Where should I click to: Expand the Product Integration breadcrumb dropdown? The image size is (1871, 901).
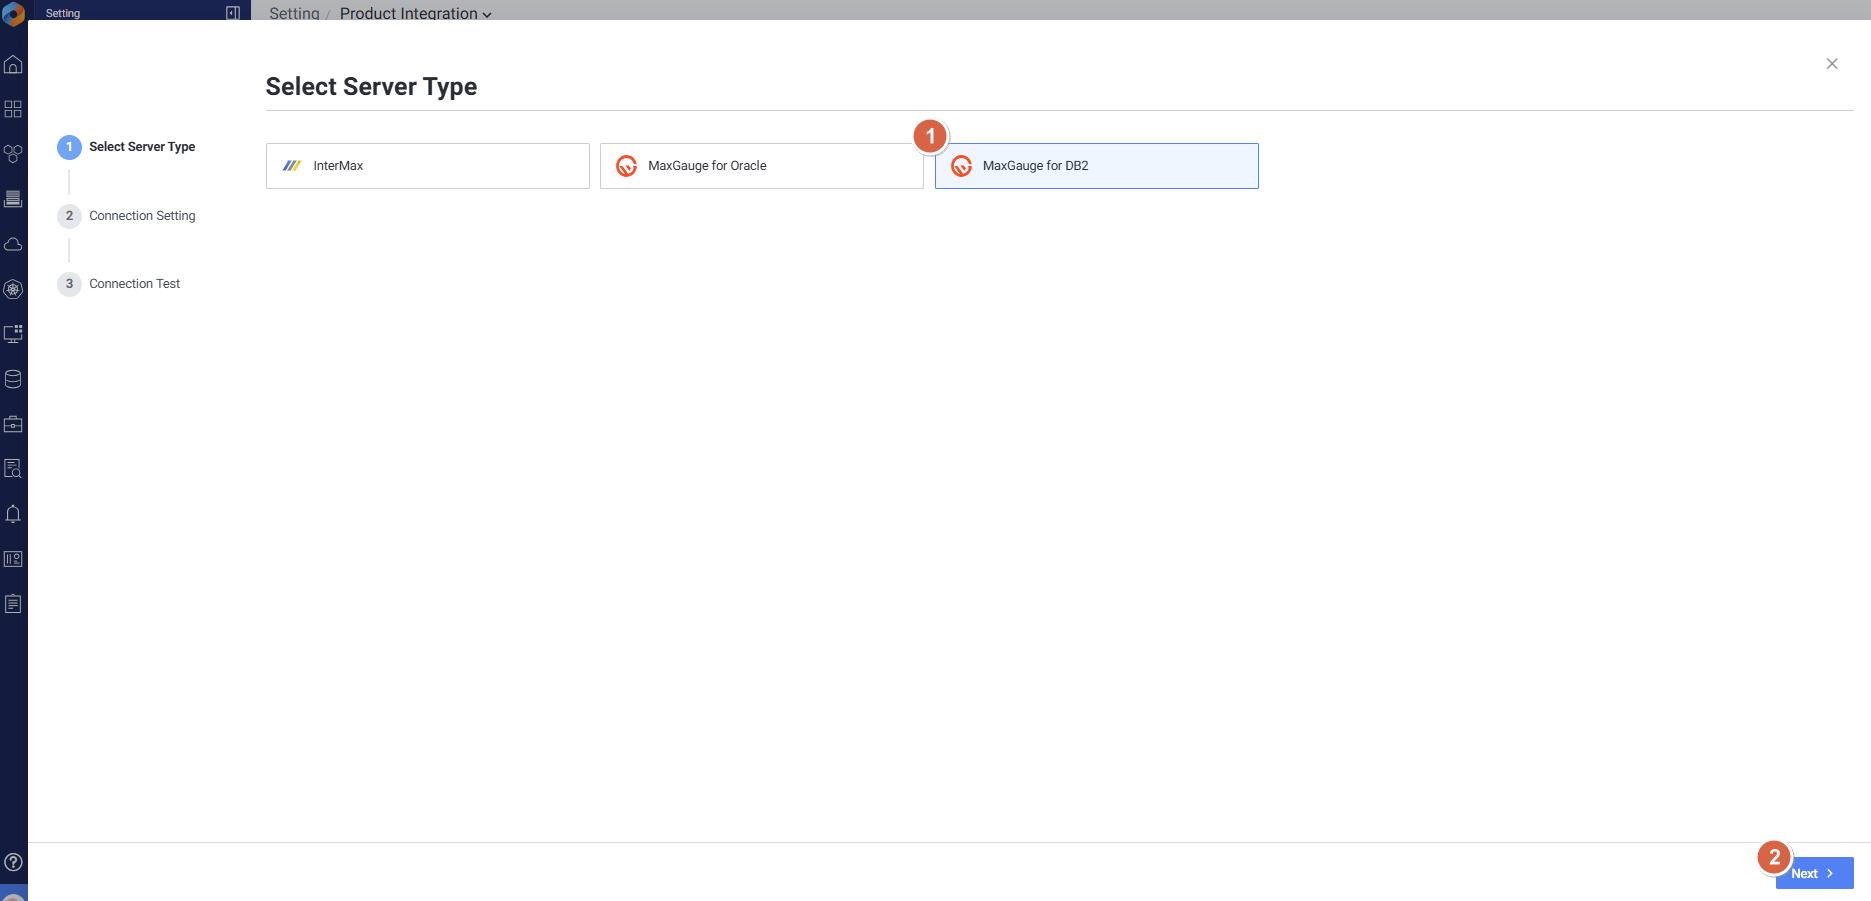click(415, 13)
